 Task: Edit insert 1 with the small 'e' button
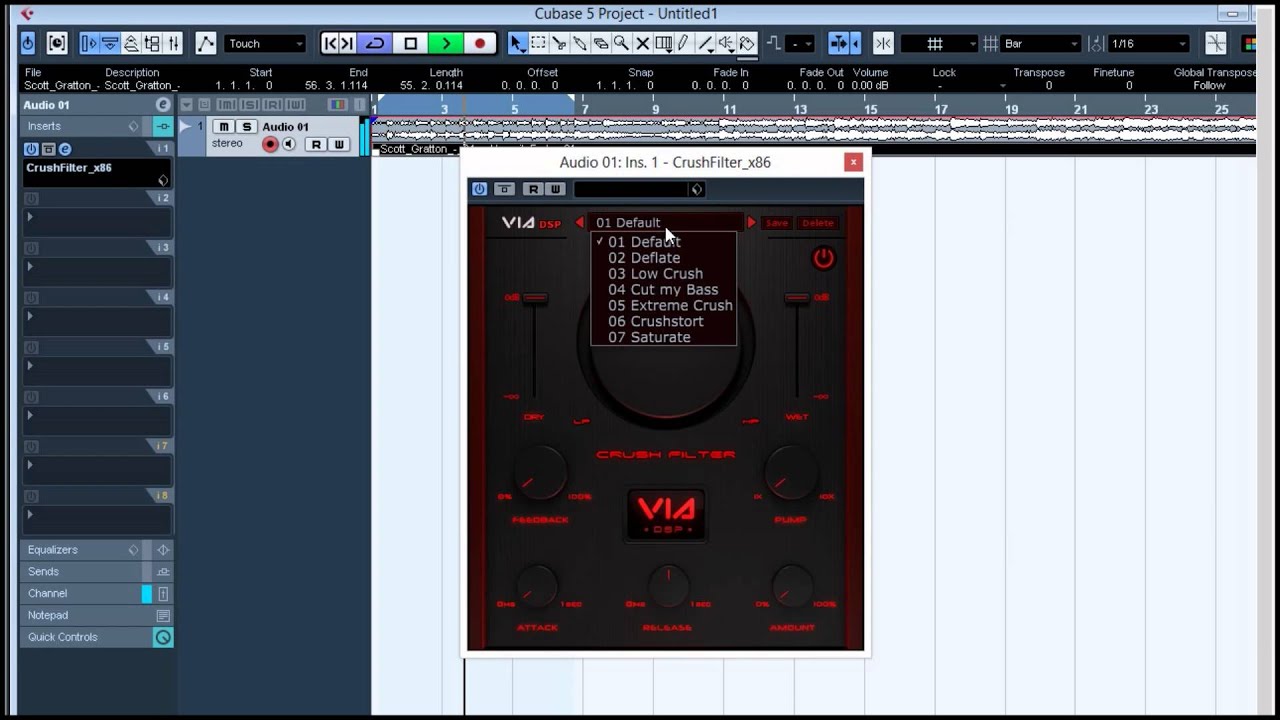pos(65,149)
